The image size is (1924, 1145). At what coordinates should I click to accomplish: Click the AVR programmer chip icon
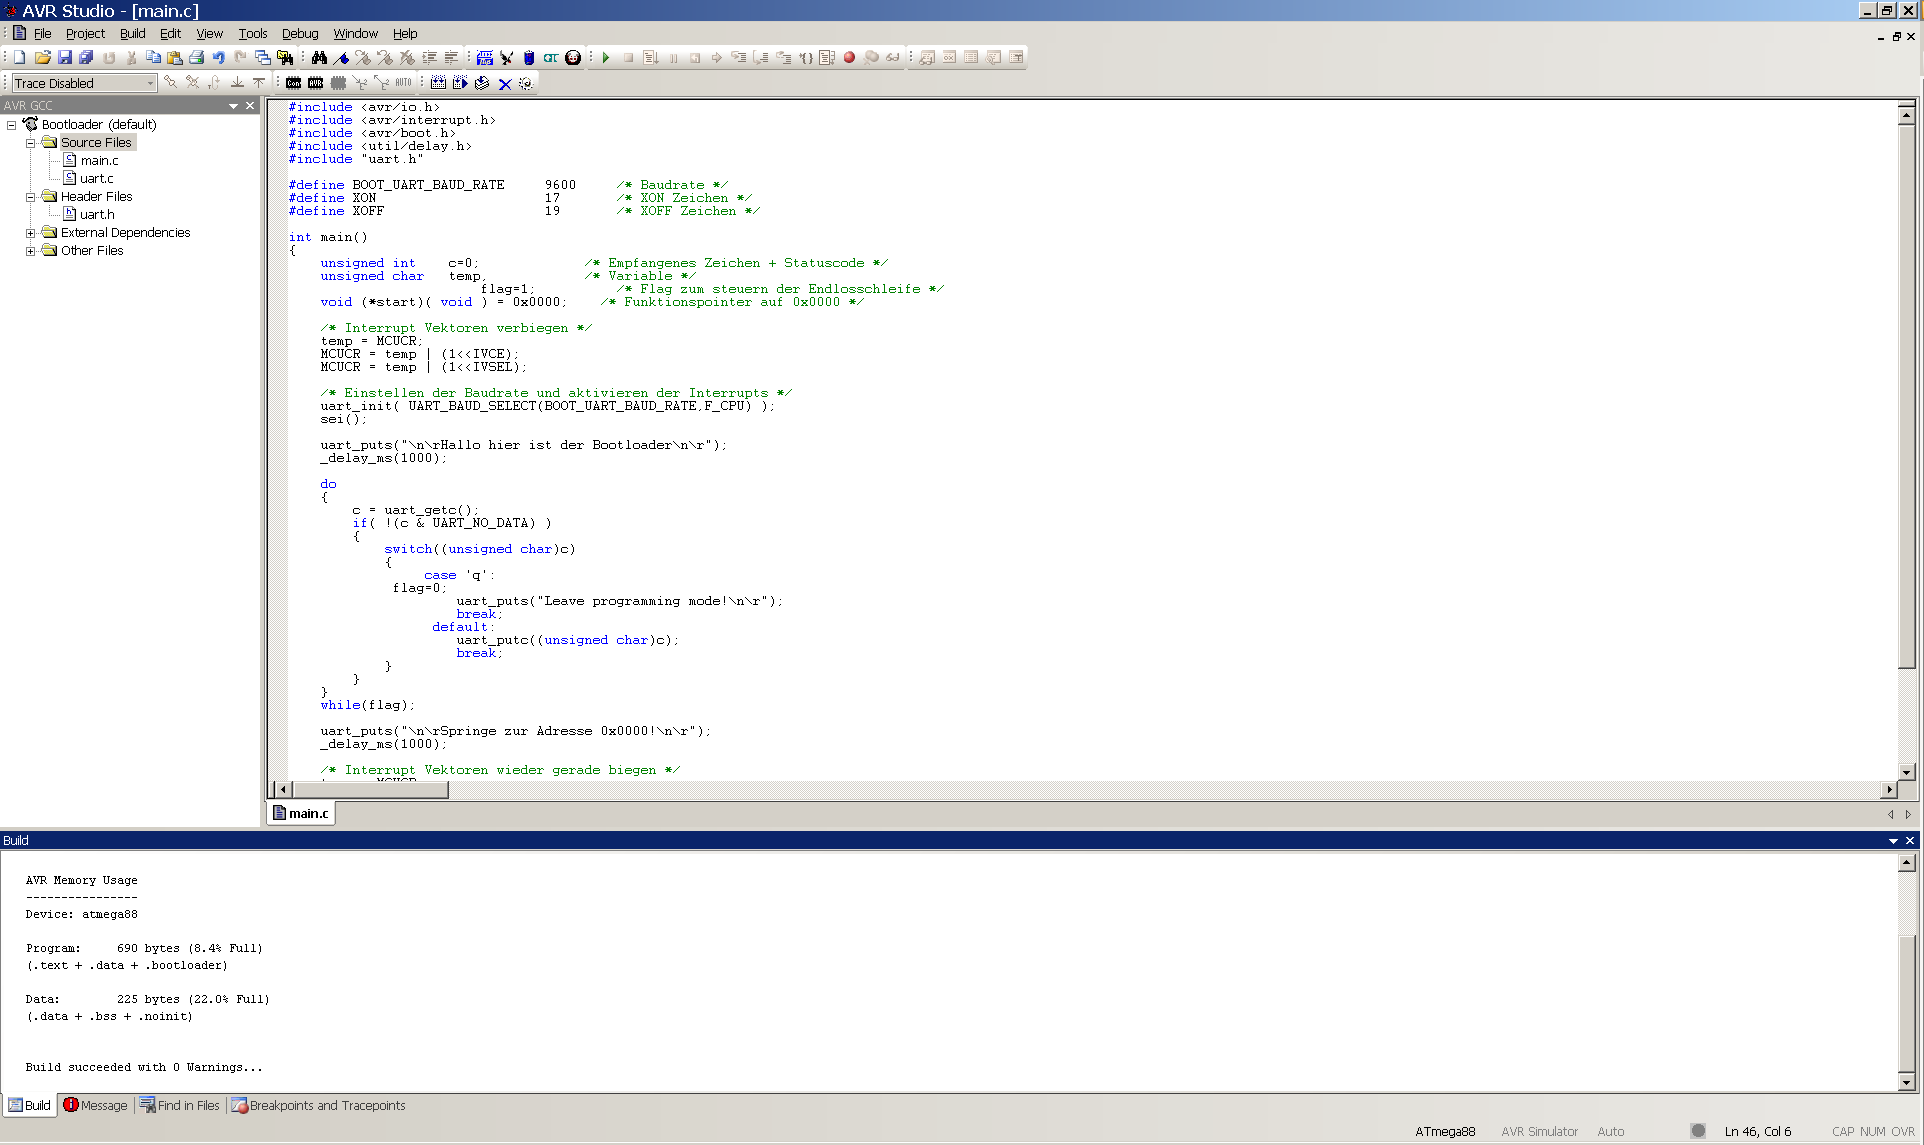[x=316, y=84]
